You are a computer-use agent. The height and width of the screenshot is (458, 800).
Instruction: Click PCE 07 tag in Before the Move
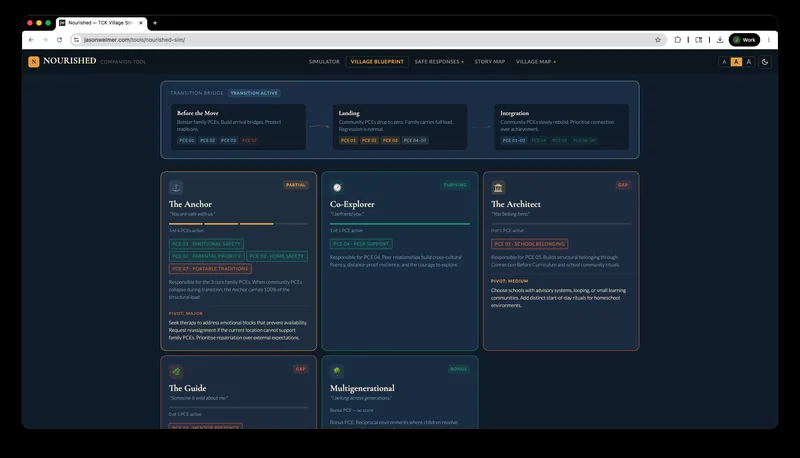(249, 140)
